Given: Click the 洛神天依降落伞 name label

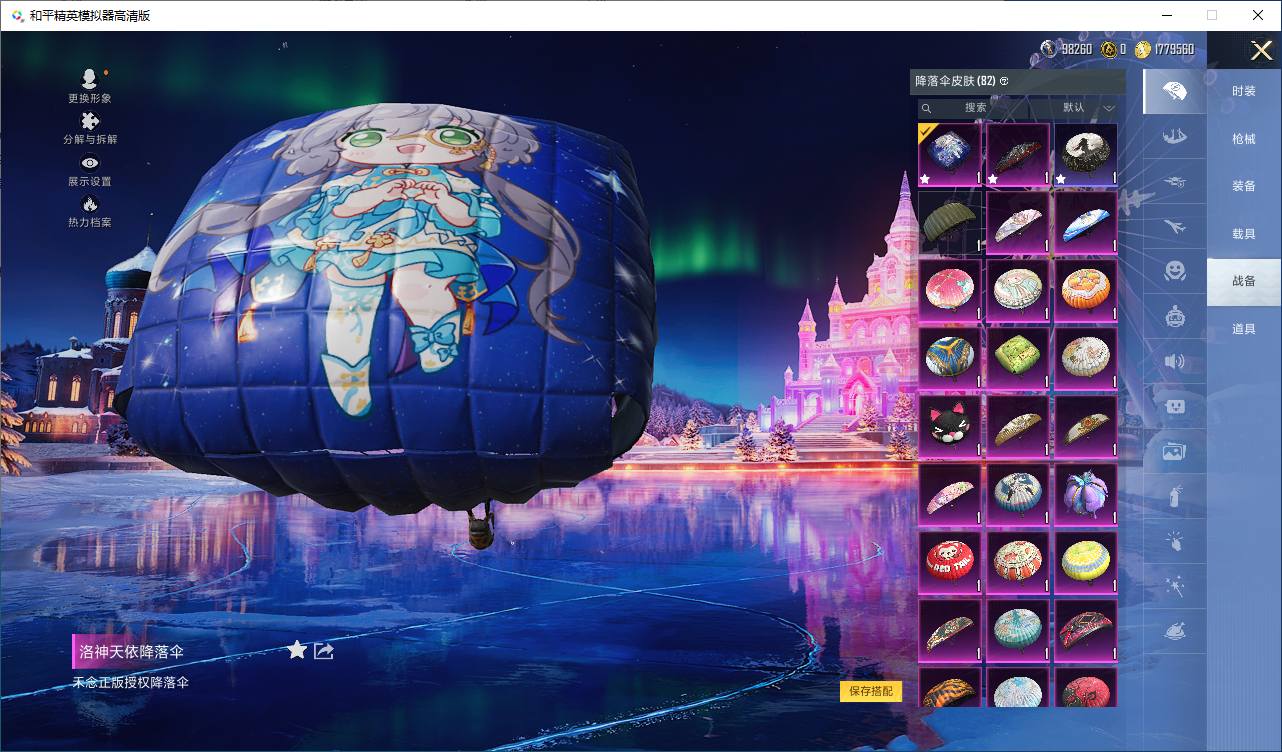Looking at the screenshot, I should click(132, 651).
